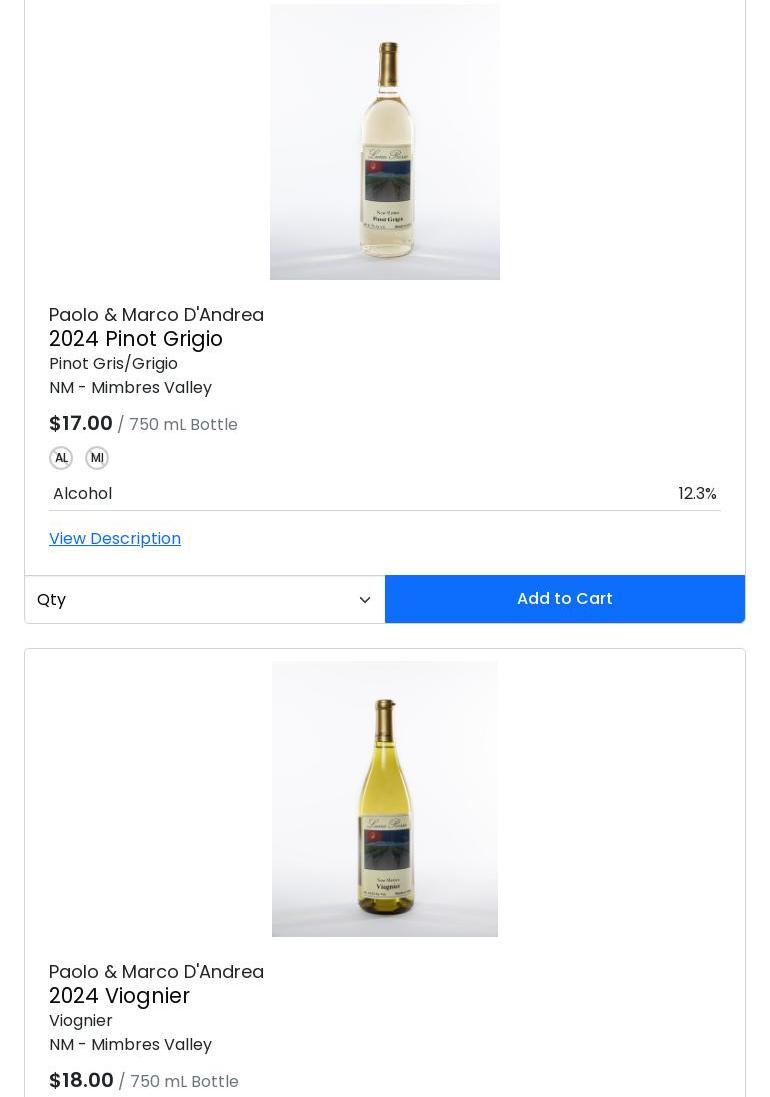Click producer name above 2024 Viognier
Image resolution: width=770 pixels, height=1097 pixels.
point(156,972)
